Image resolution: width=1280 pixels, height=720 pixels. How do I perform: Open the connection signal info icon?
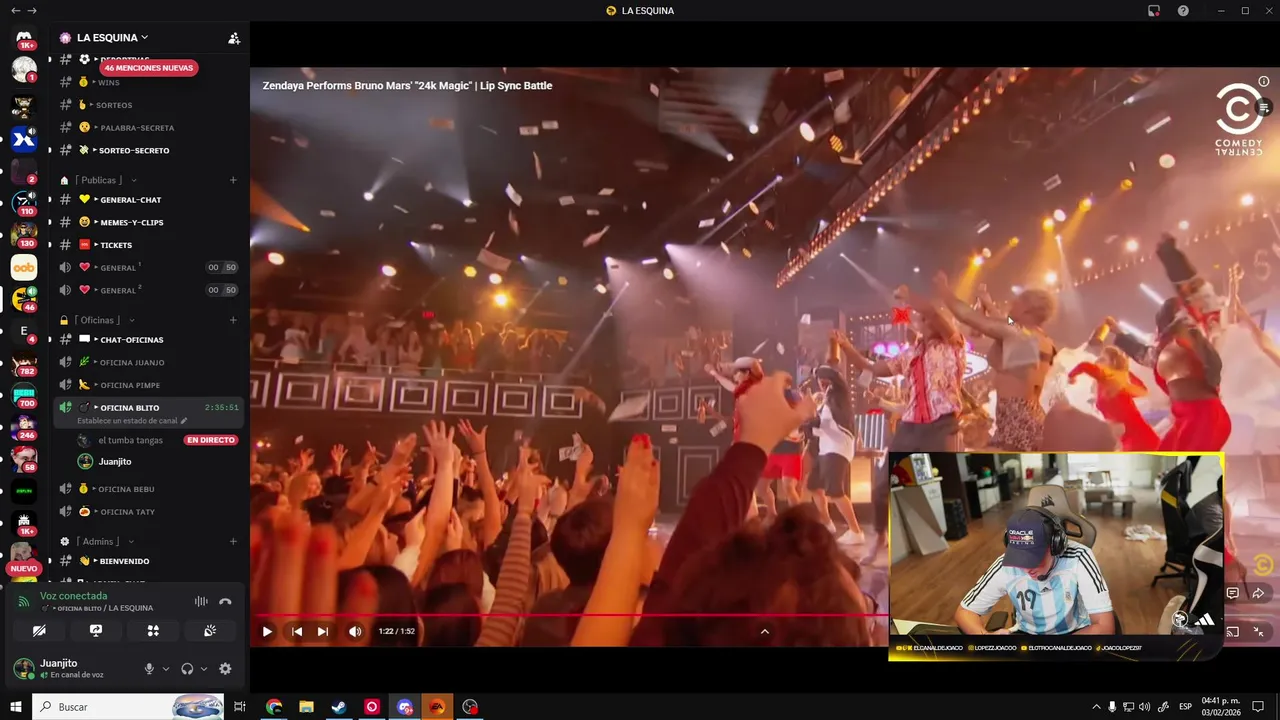coord(24,601)
